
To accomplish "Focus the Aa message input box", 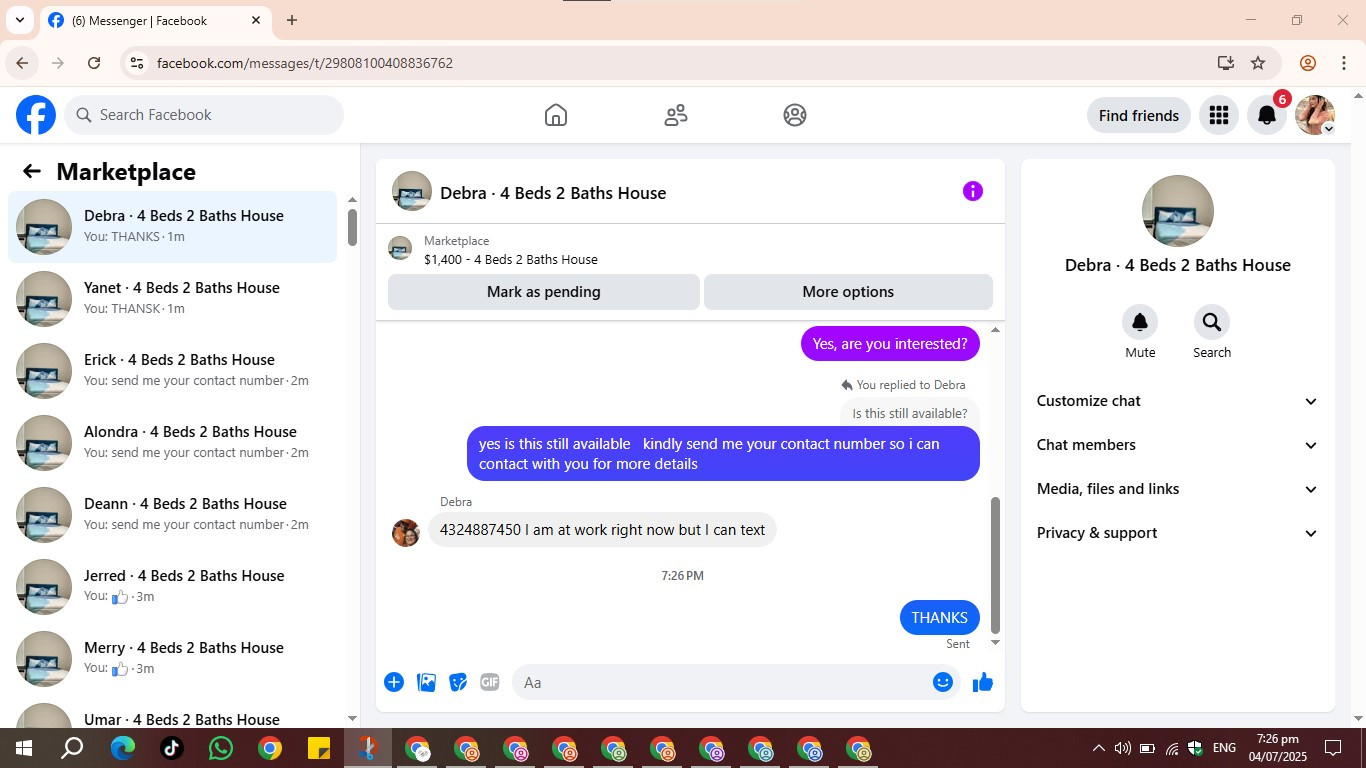I will pos(736,682).
